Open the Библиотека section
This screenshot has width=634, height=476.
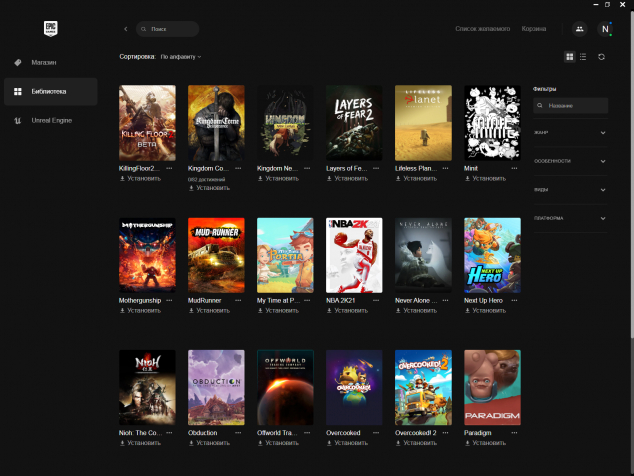click(51, 92)
